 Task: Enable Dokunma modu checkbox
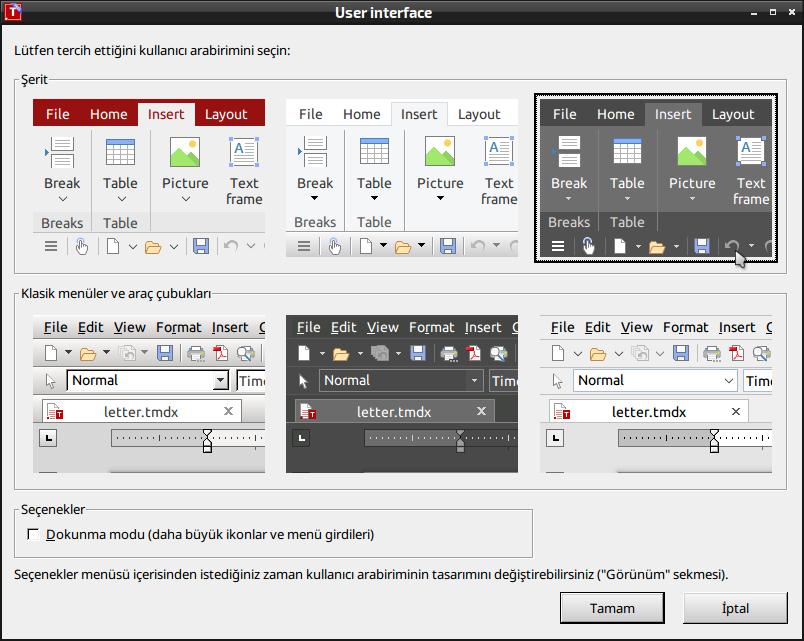tap(33, 534)
